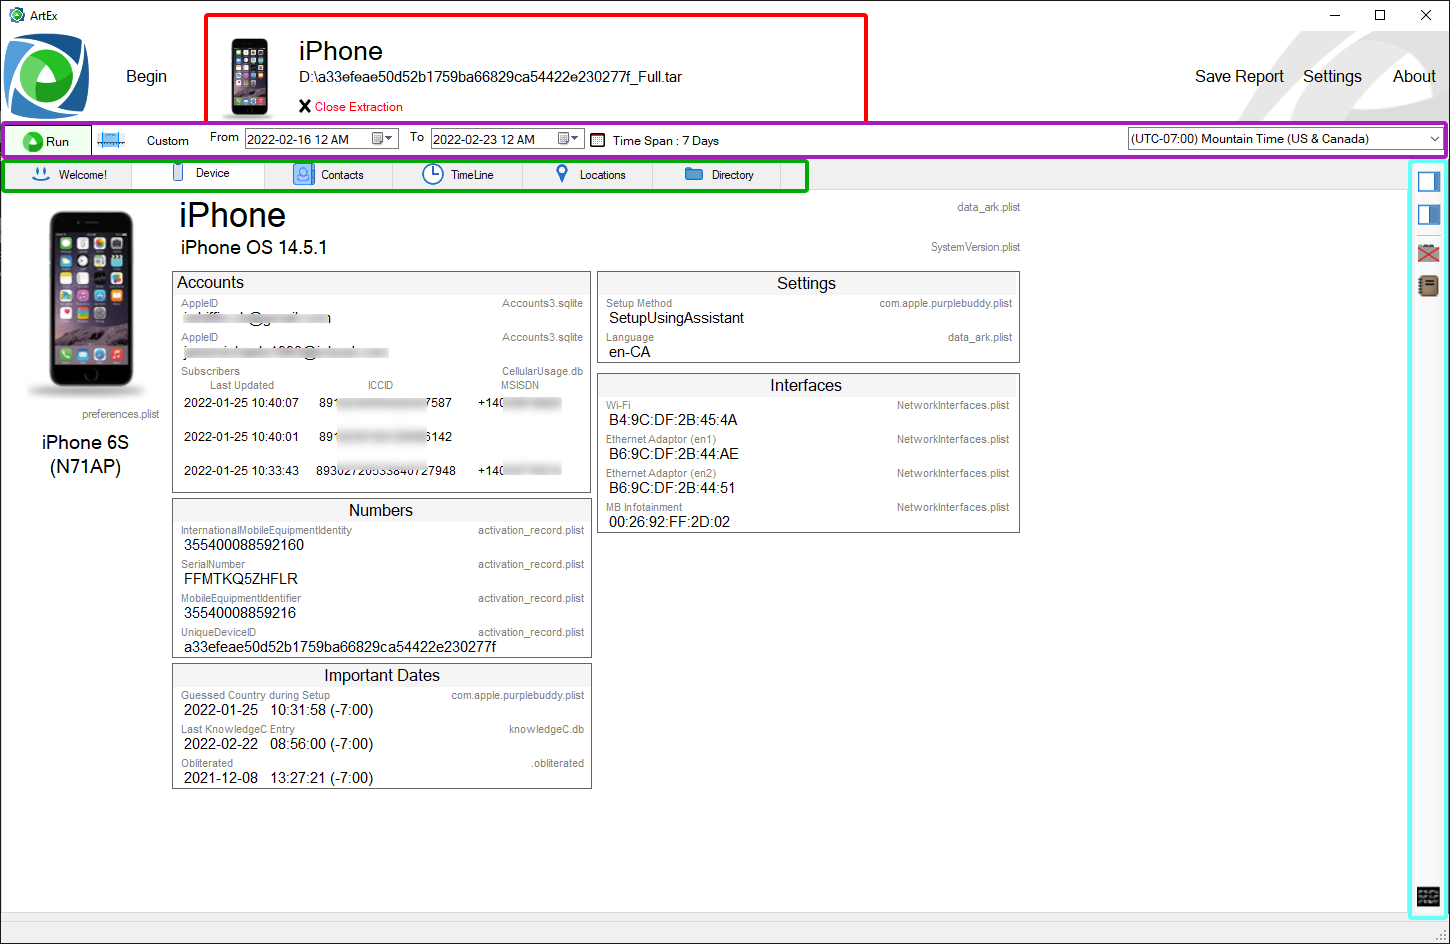Click the preferences.plist source label

click(120, 414)
